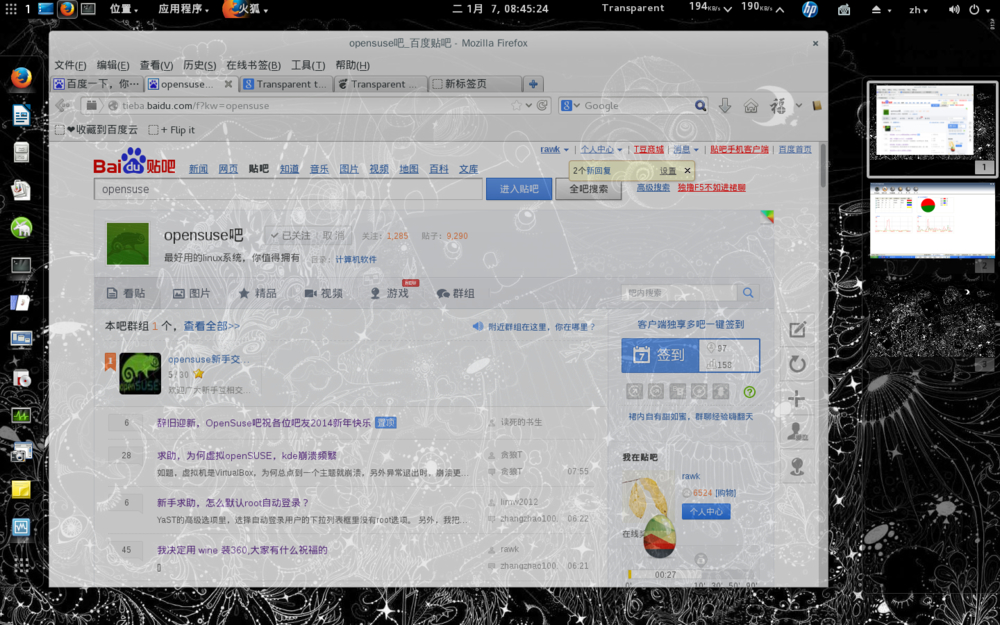This screenshot has height=625, width=1000.
Task: Click the blue 个人中心 button
Action: pos(706,511)
